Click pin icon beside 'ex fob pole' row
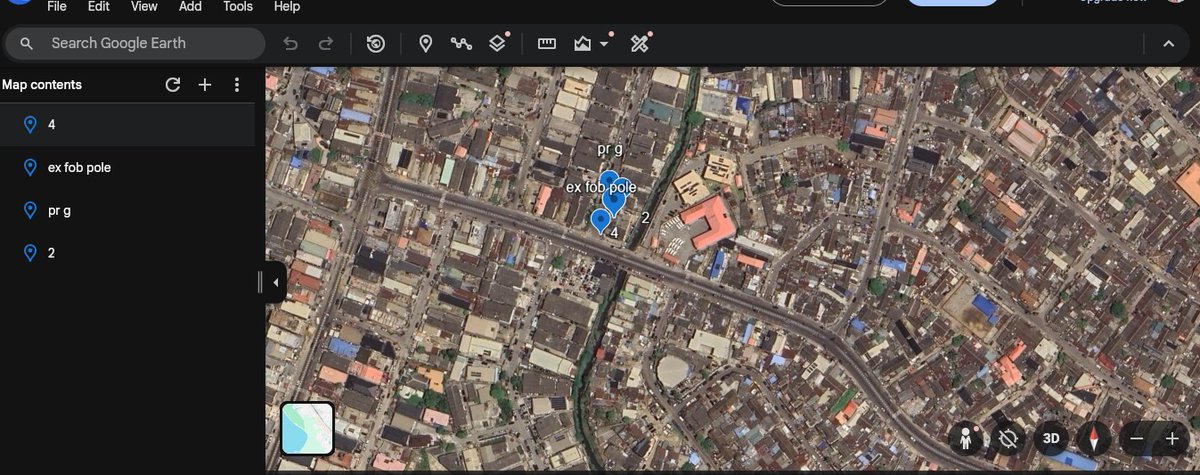The height and width of the screenshot is (475, 1200). (30, 167)
